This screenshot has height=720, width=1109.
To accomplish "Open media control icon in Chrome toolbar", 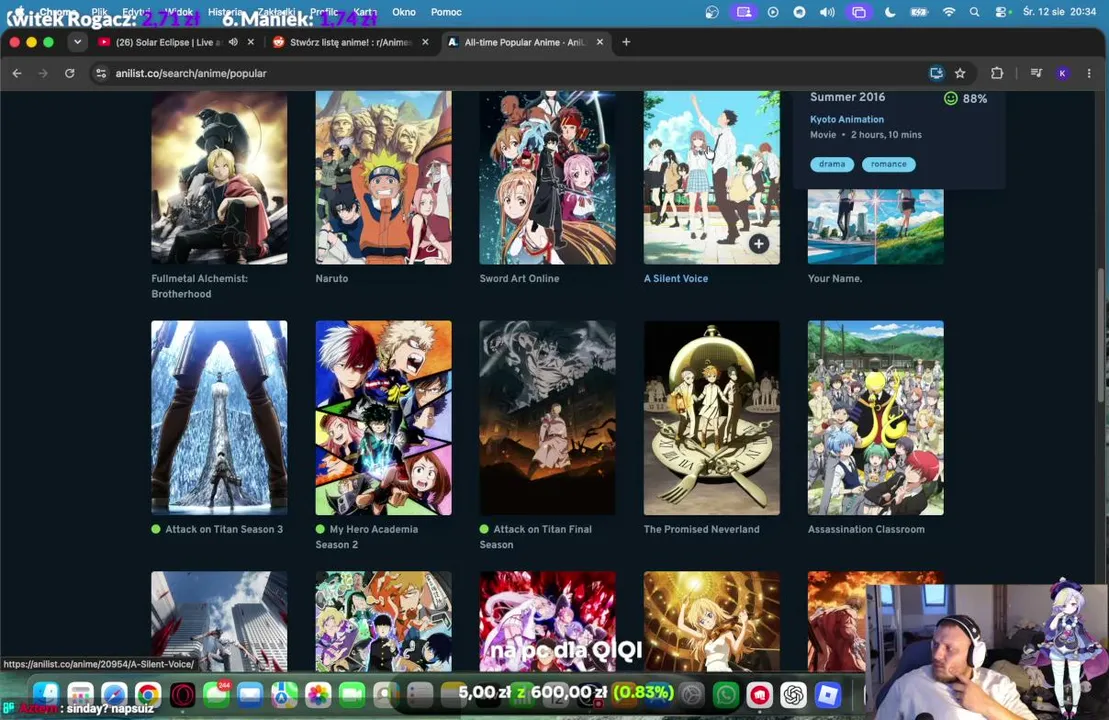I will [x=1036, y=73].
